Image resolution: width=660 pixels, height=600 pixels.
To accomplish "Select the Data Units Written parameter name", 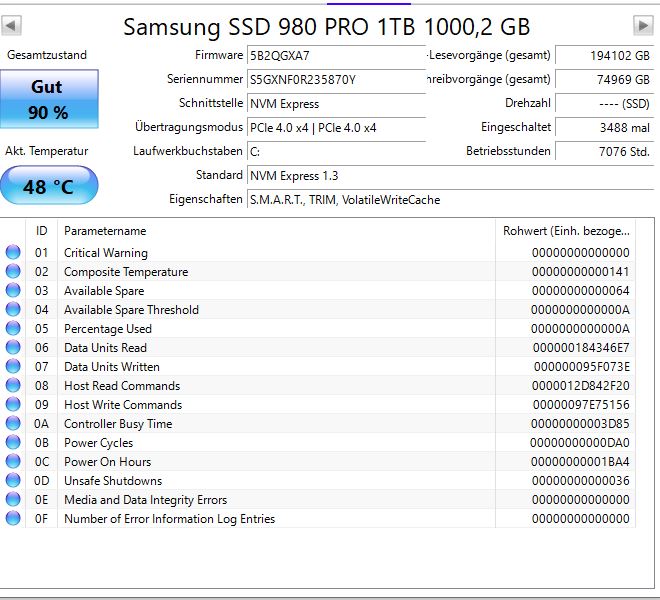I will (x=112, y=367).
